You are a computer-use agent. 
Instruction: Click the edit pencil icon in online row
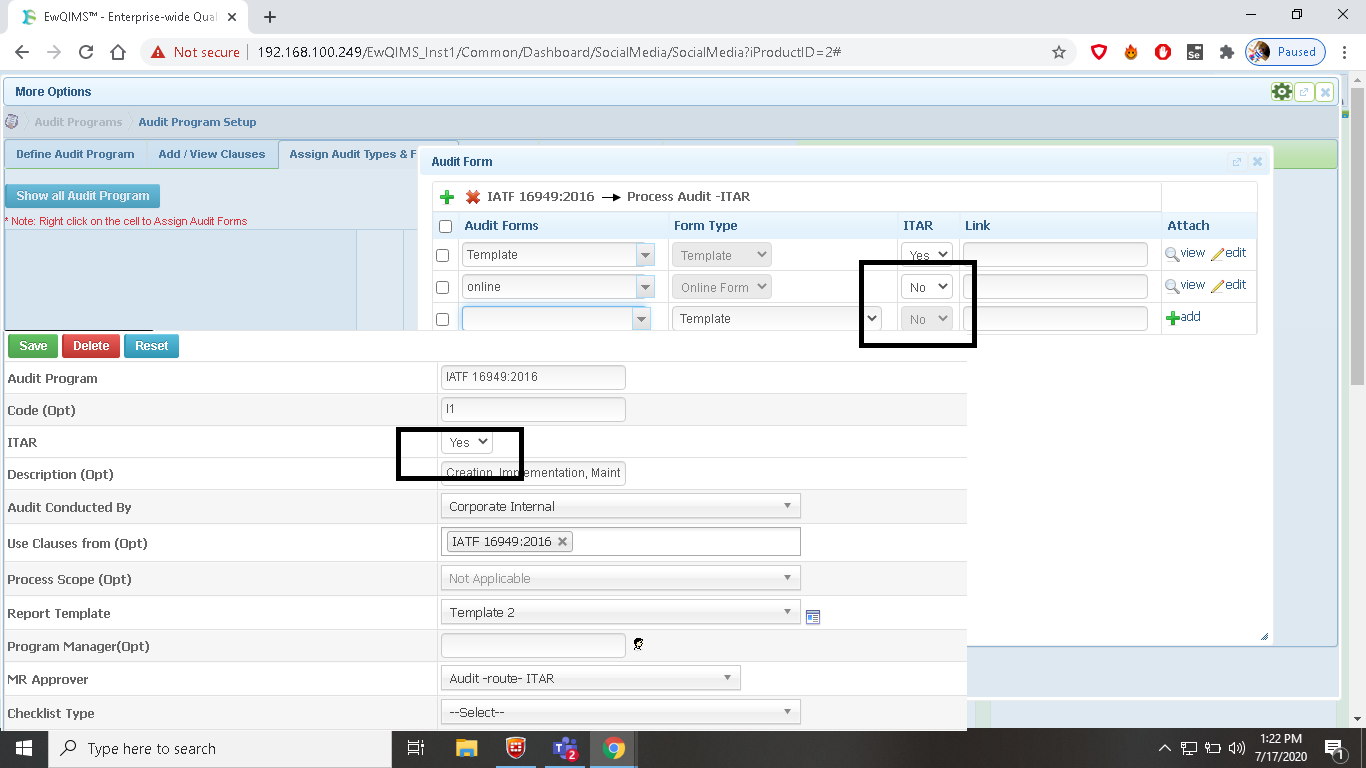[x=1217, y=286]
